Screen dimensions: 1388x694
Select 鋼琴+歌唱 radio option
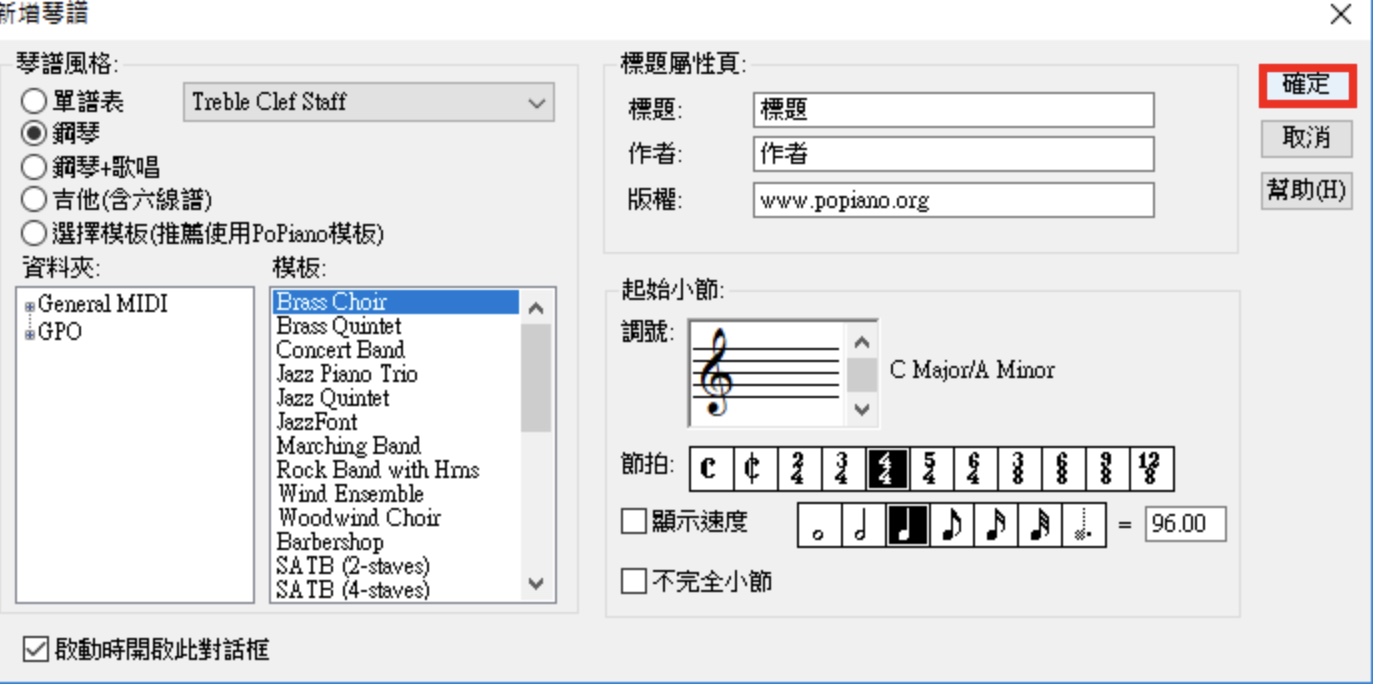point(35,166)
